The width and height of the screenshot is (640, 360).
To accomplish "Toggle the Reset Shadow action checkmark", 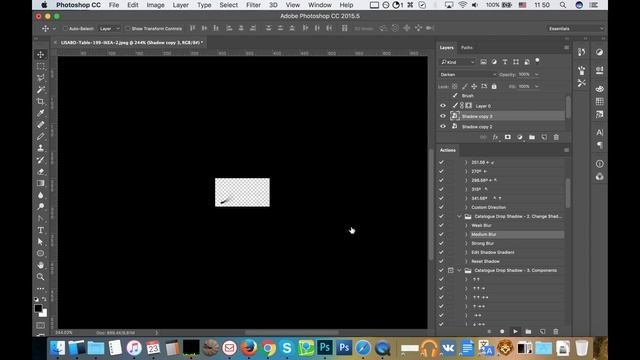I will pos(441,261).
